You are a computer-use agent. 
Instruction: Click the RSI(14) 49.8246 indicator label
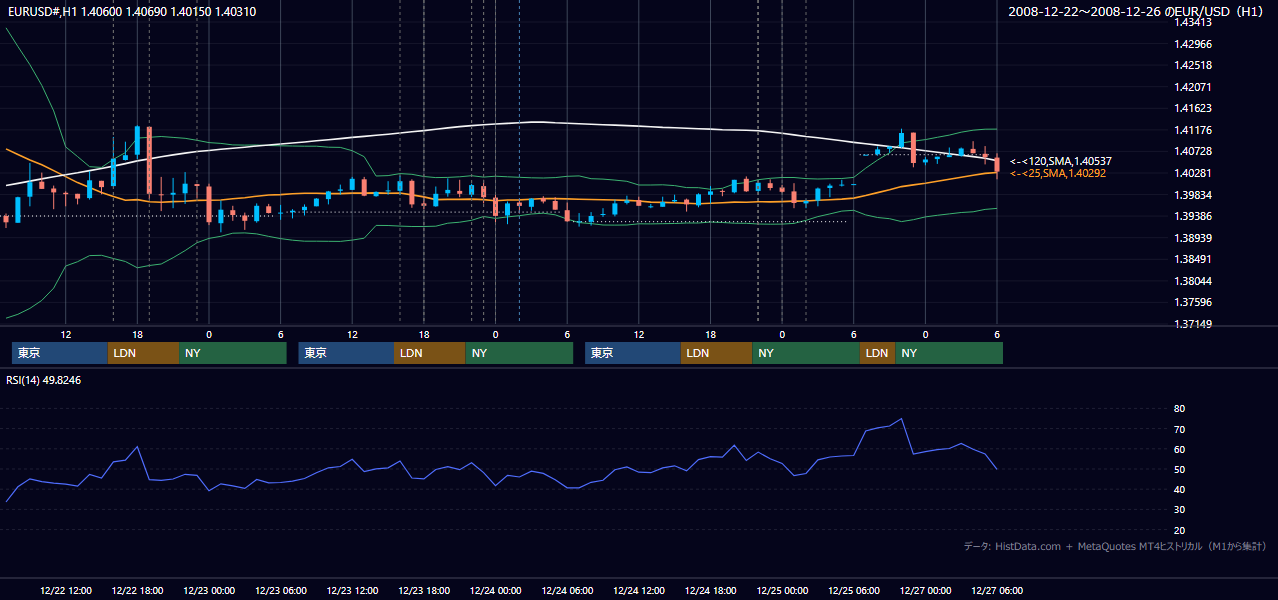(x=44, y=380)
